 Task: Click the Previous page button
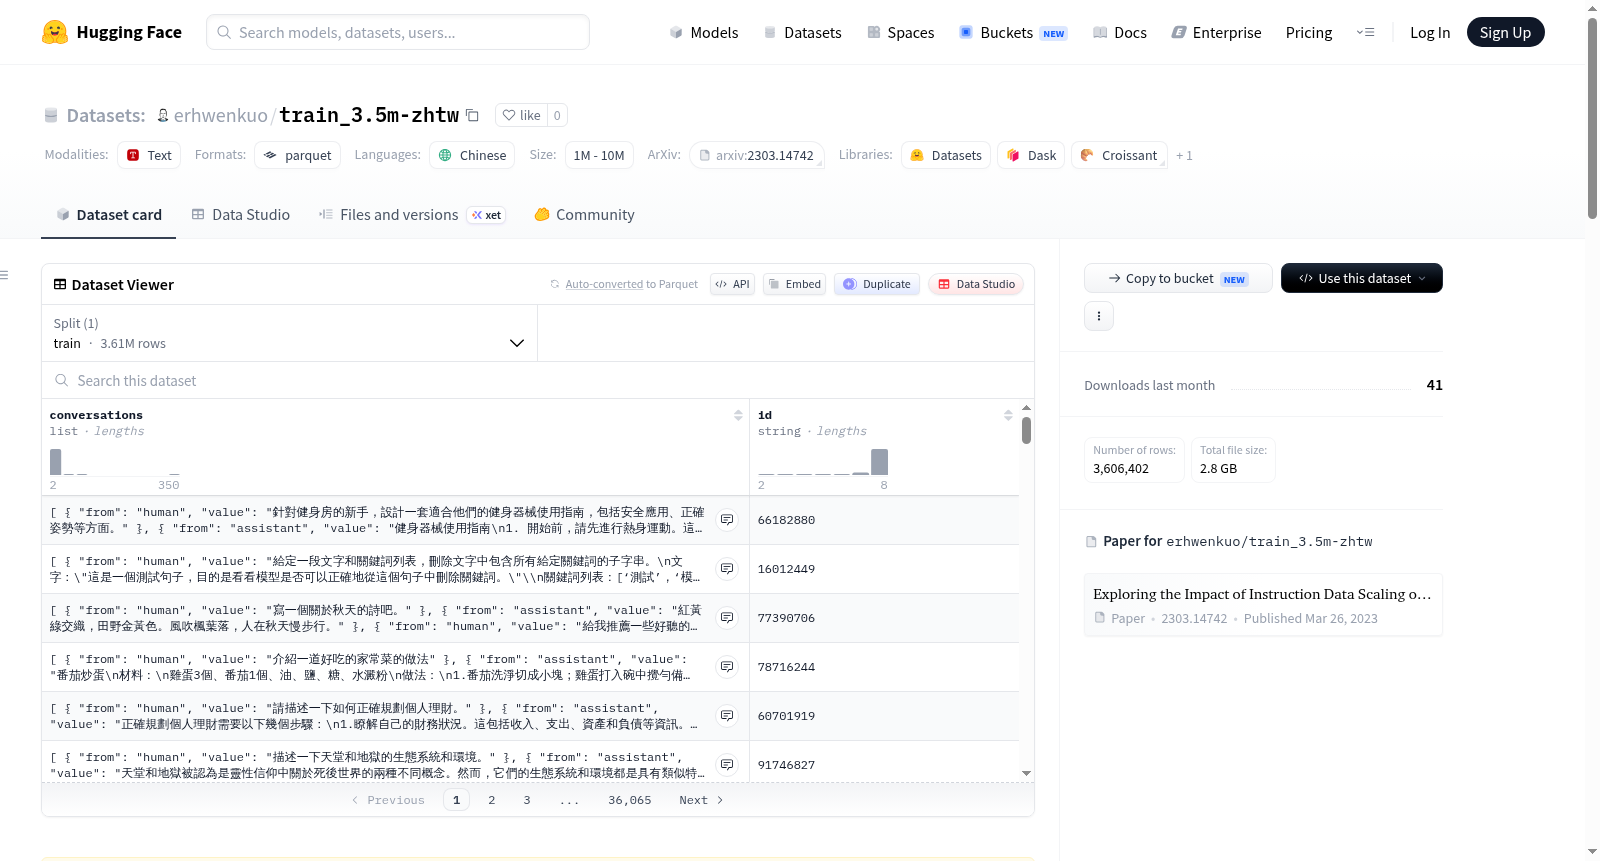(x=388, y=800)
